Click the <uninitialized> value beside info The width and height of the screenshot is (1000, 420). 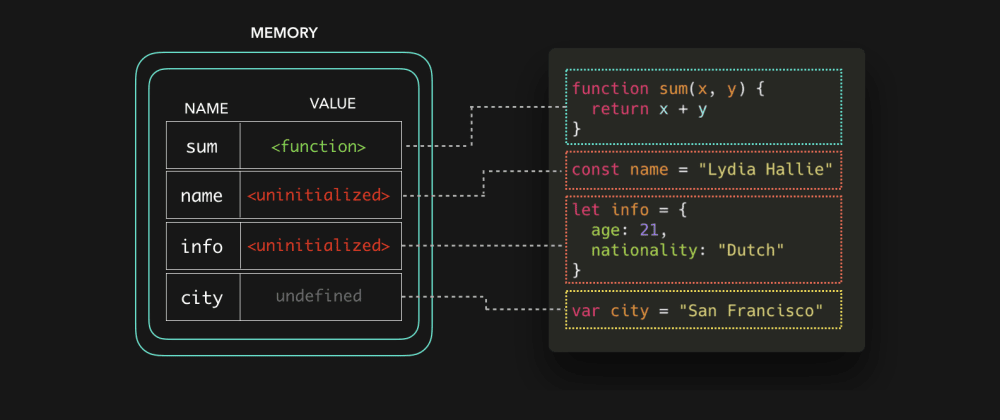pos(321,246)
